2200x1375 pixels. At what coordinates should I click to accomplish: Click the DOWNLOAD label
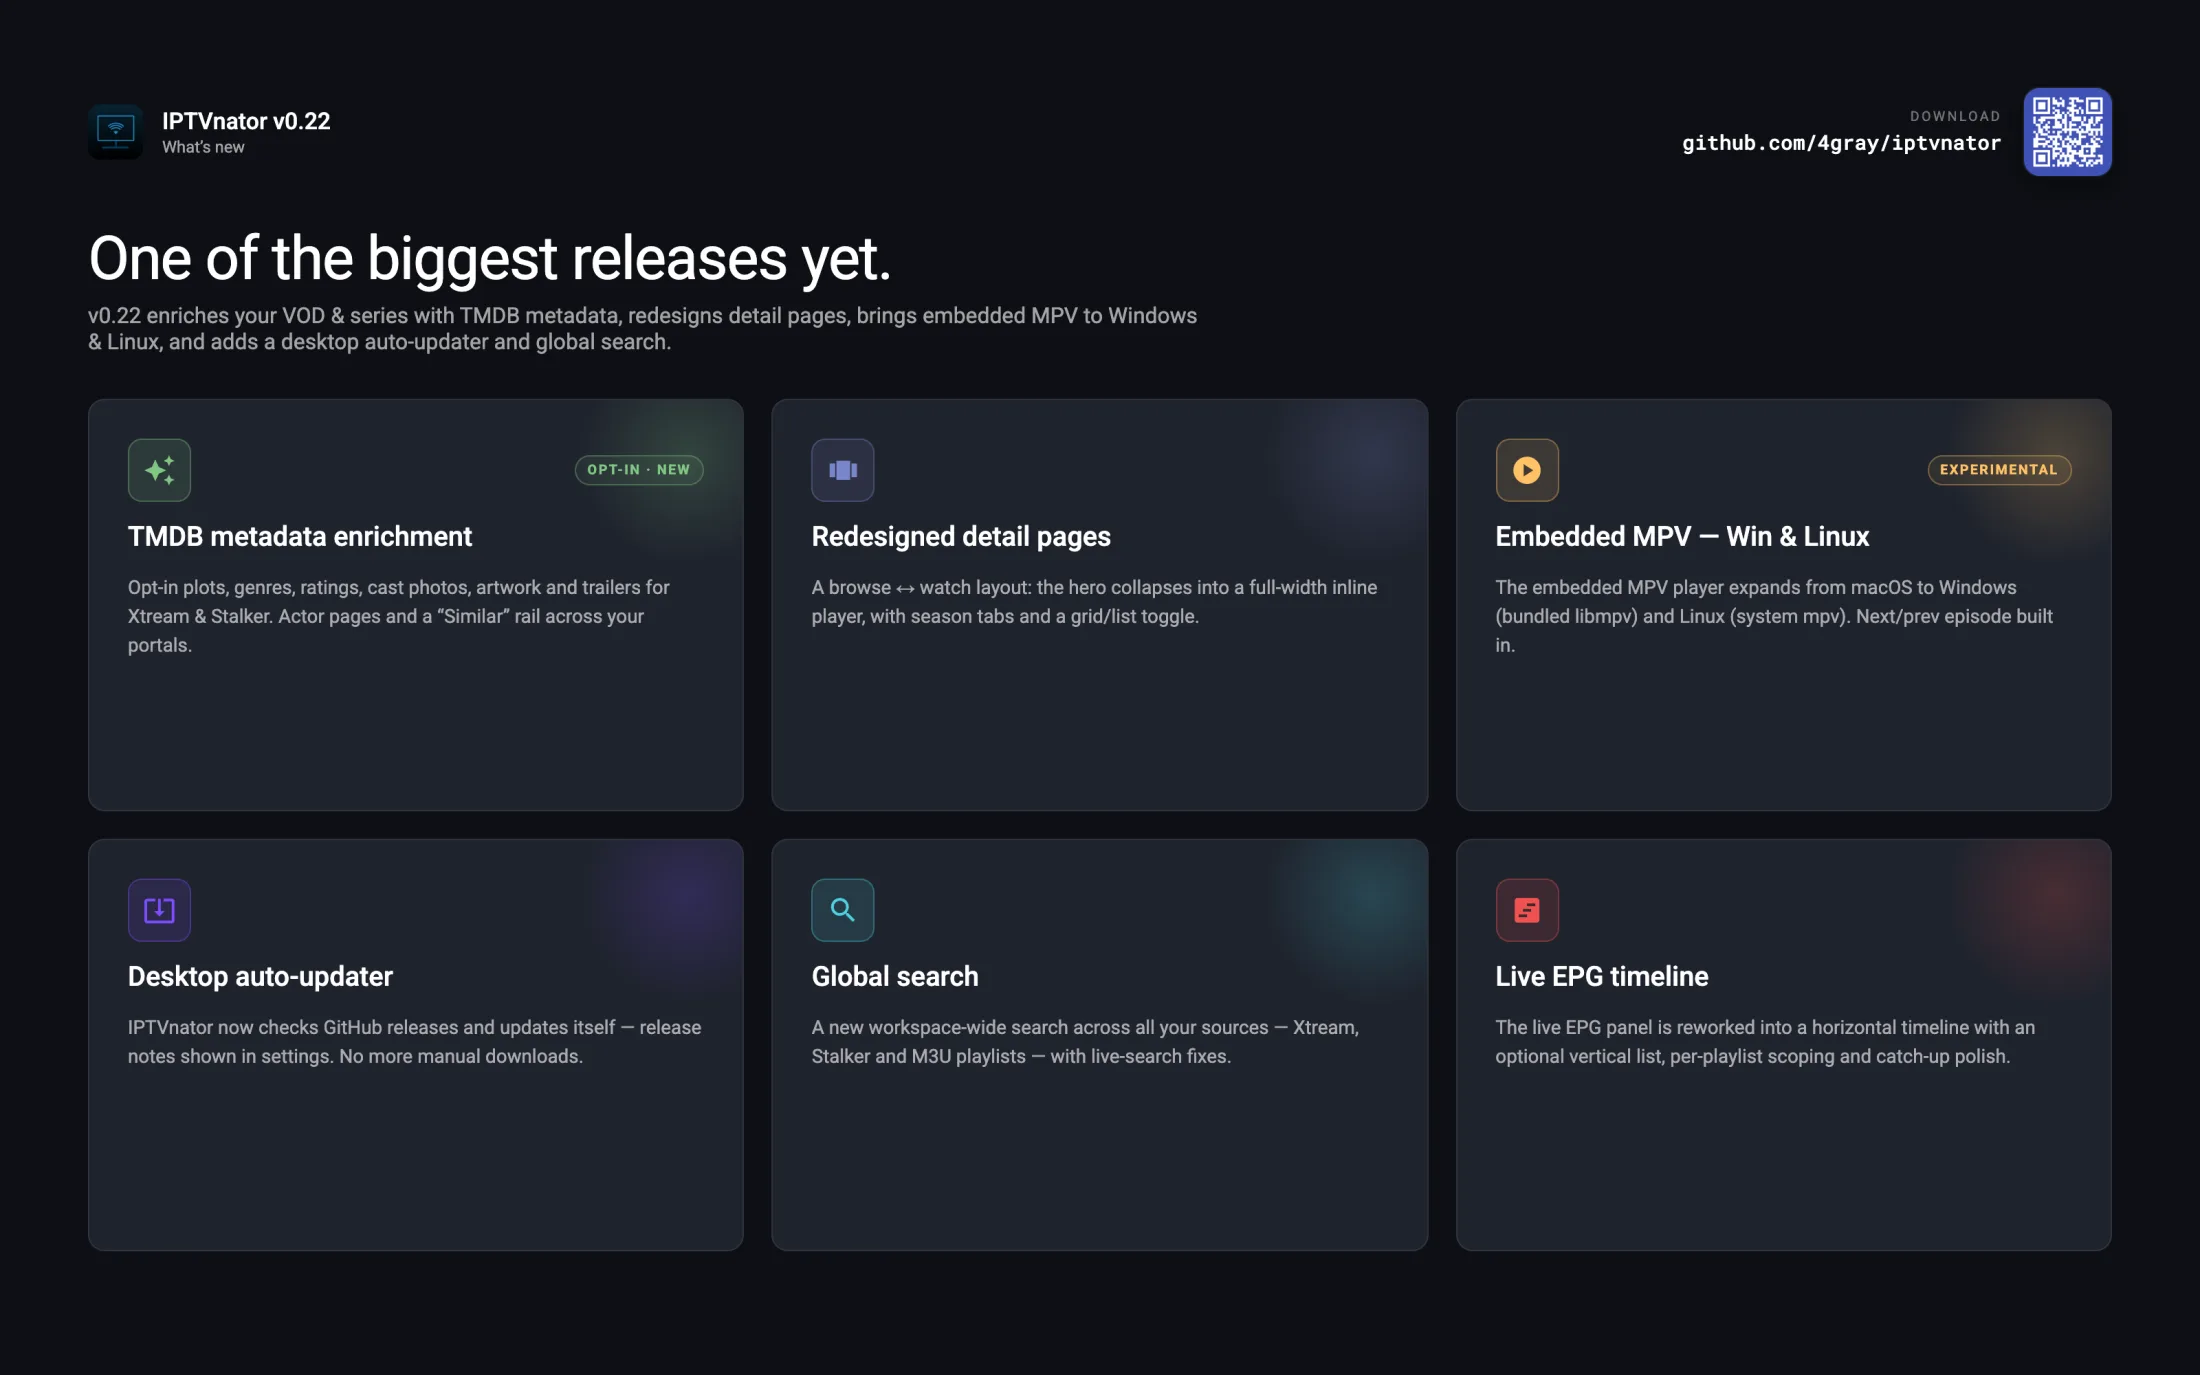(x=1955, y=116)
